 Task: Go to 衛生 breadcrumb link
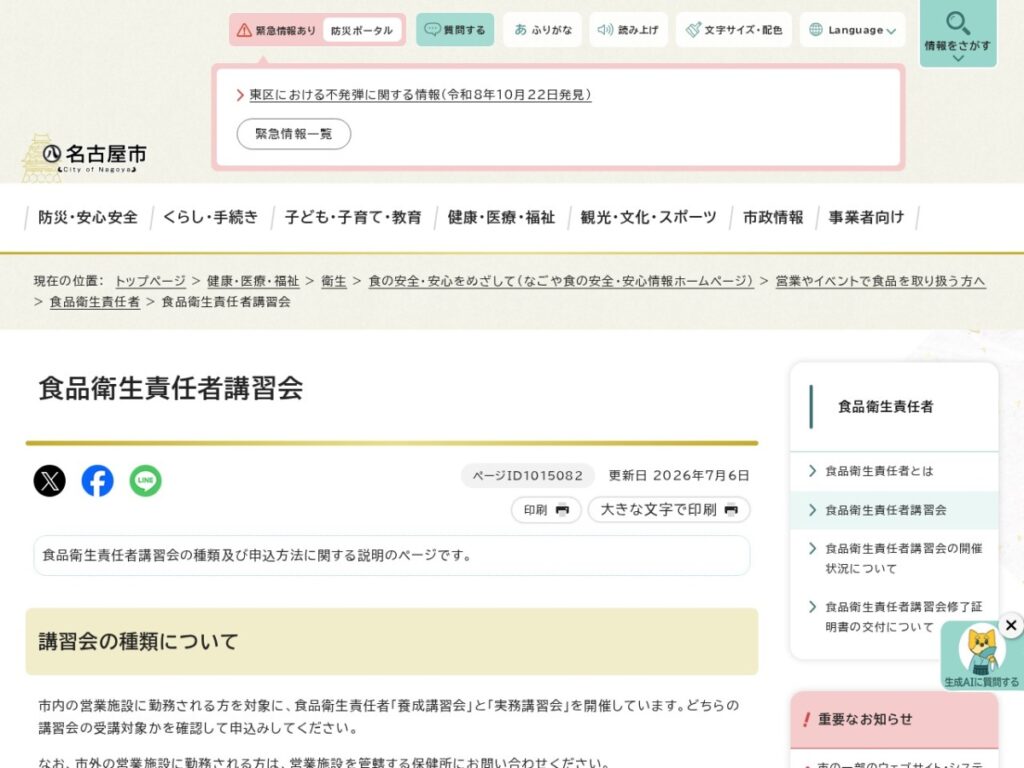(x=334, y=281)
